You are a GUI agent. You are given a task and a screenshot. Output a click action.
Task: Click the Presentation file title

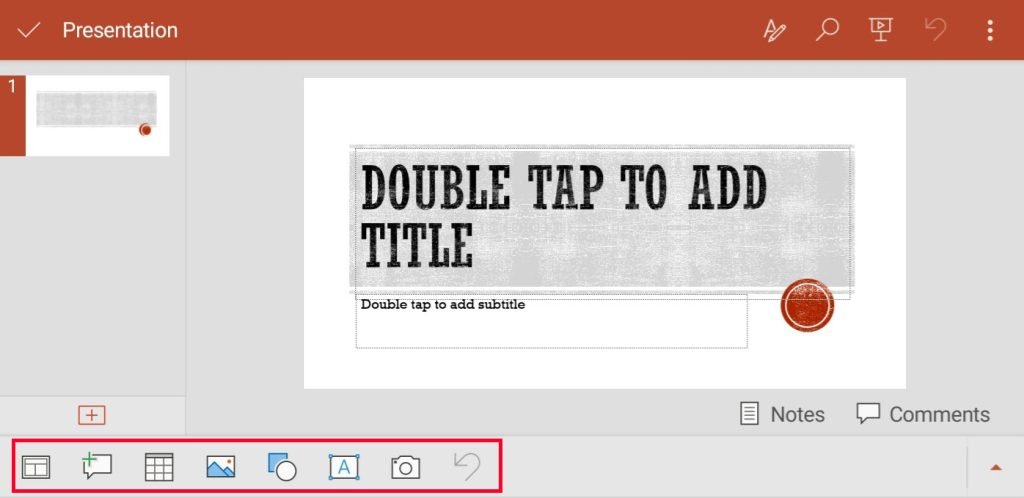tap(120, 30)
